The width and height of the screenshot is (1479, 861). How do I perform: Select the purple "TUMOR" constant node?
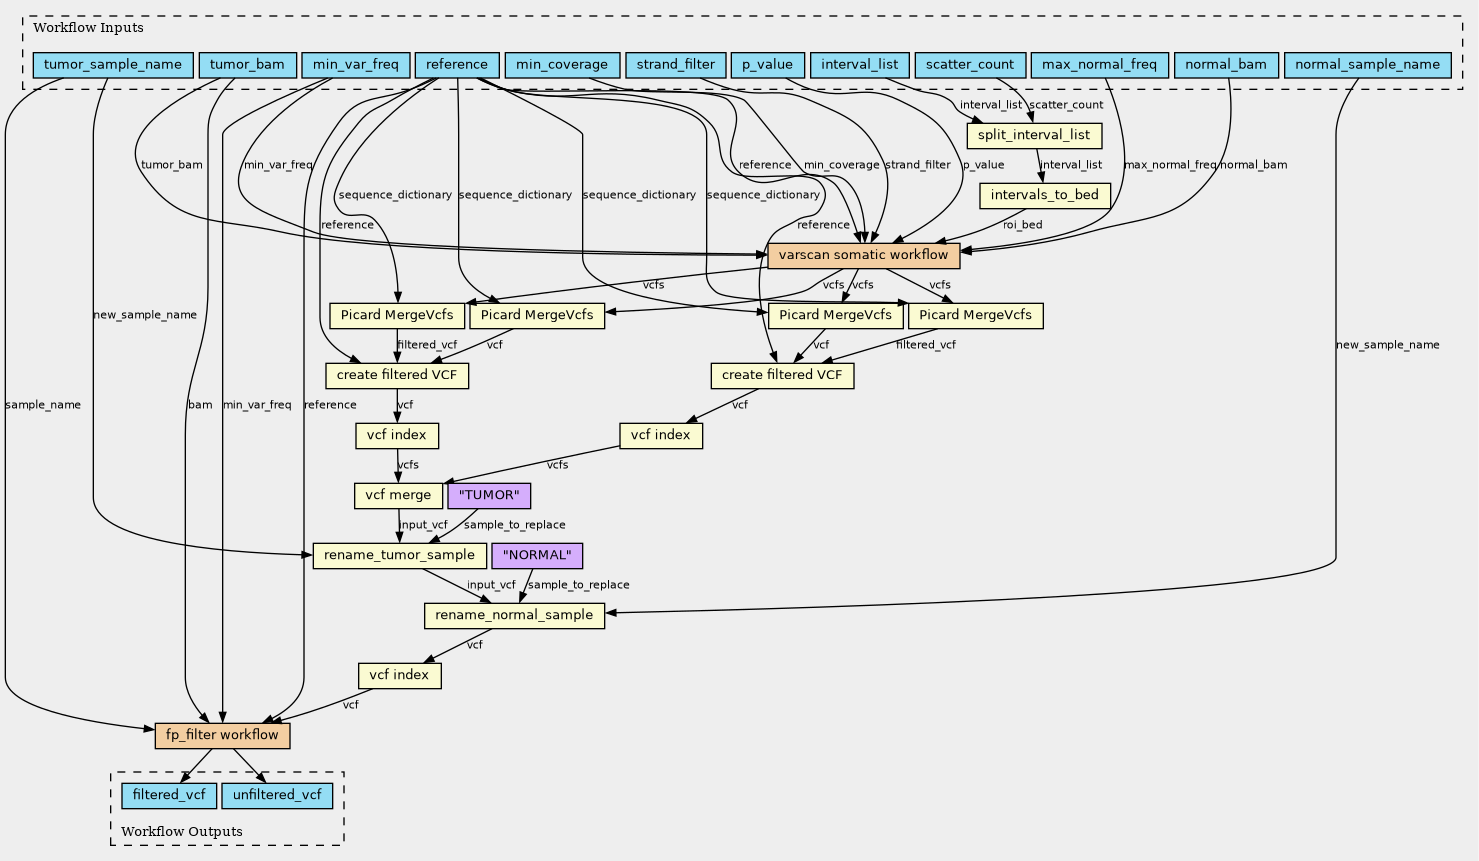pyautogui.click(x=488, y=495)
